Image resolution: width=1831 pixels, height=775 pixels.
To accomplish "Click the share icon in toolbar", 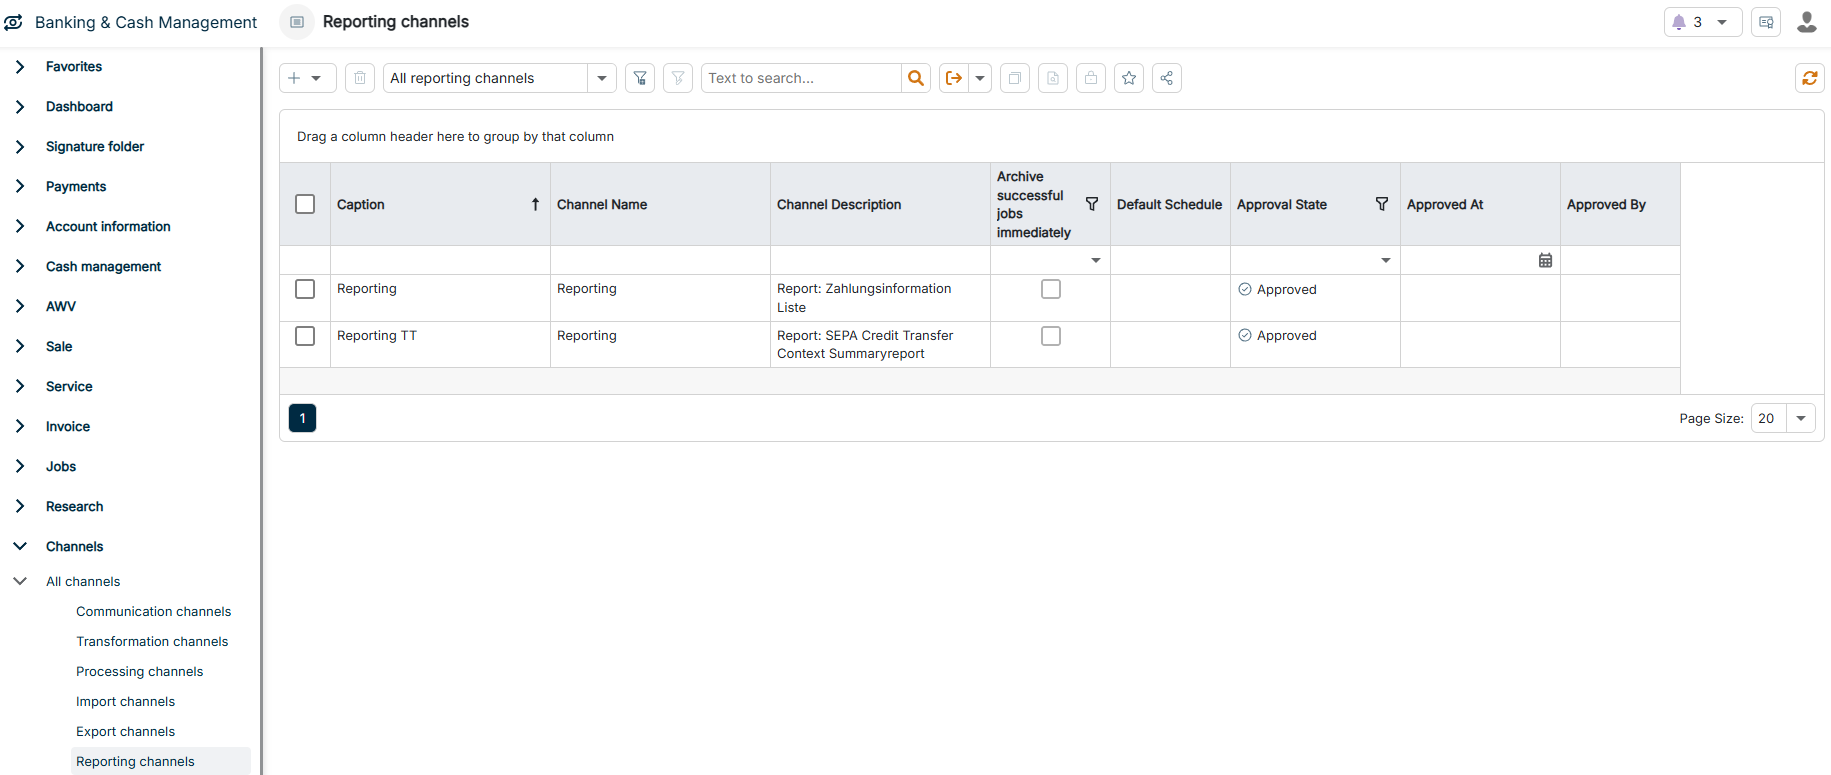I will pos(1167,78).
